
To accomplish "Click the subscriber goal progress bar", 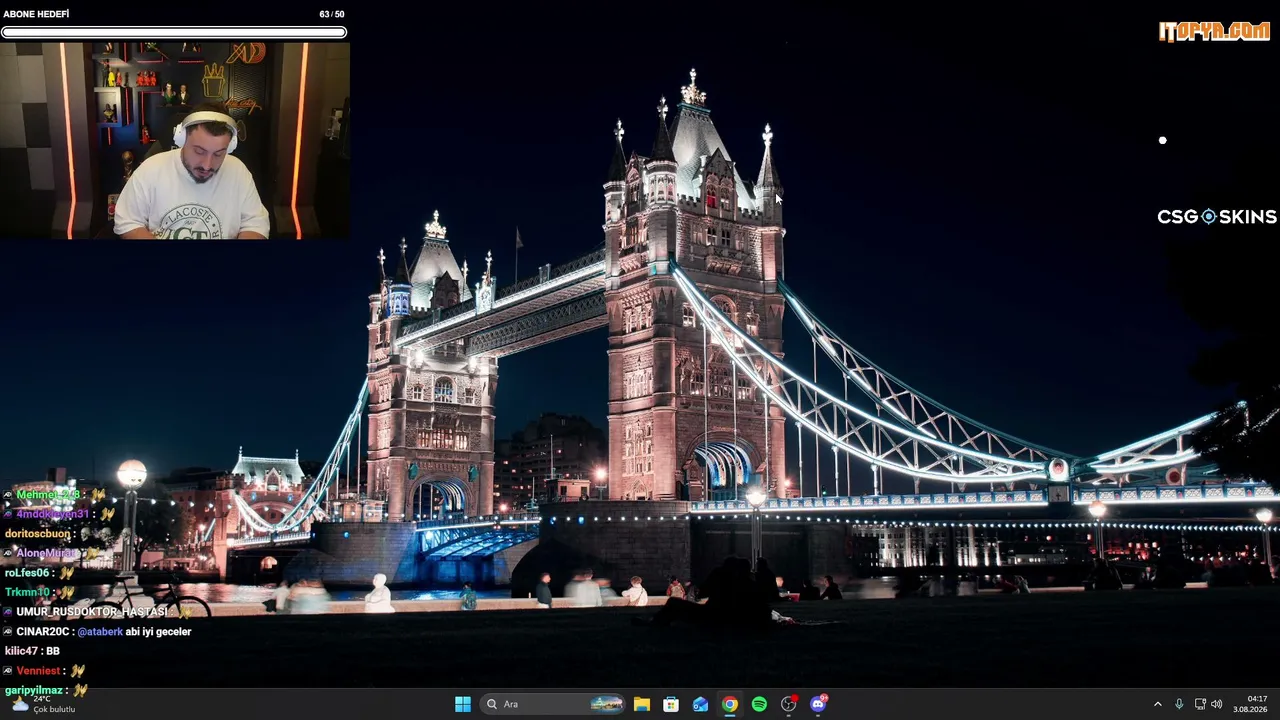I will coord(174,32).
